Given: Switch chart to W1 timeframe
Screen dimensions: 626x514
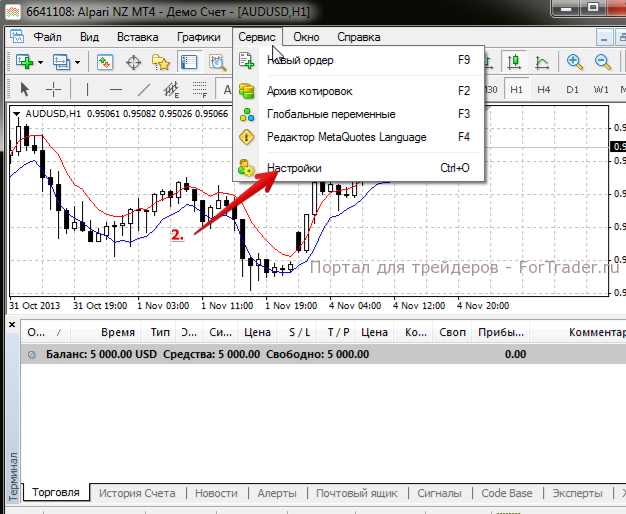Looking at the screenshot, I should pyautogui.click(x=601, y=89).
